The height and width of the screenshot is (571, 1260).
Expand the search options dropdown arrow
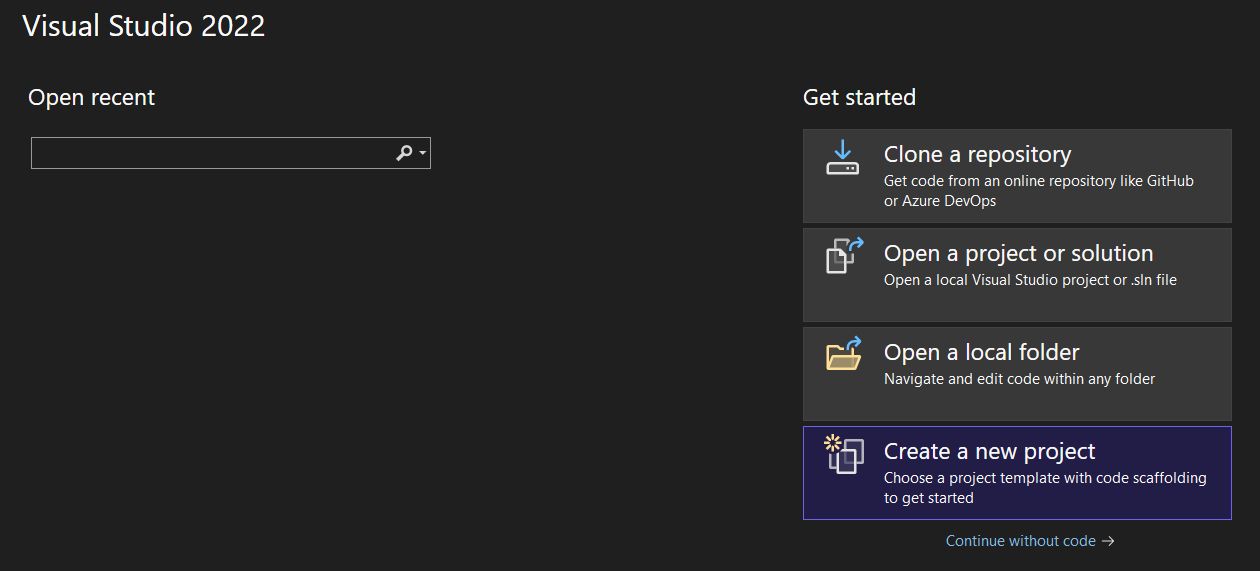[x=423, y=154]
